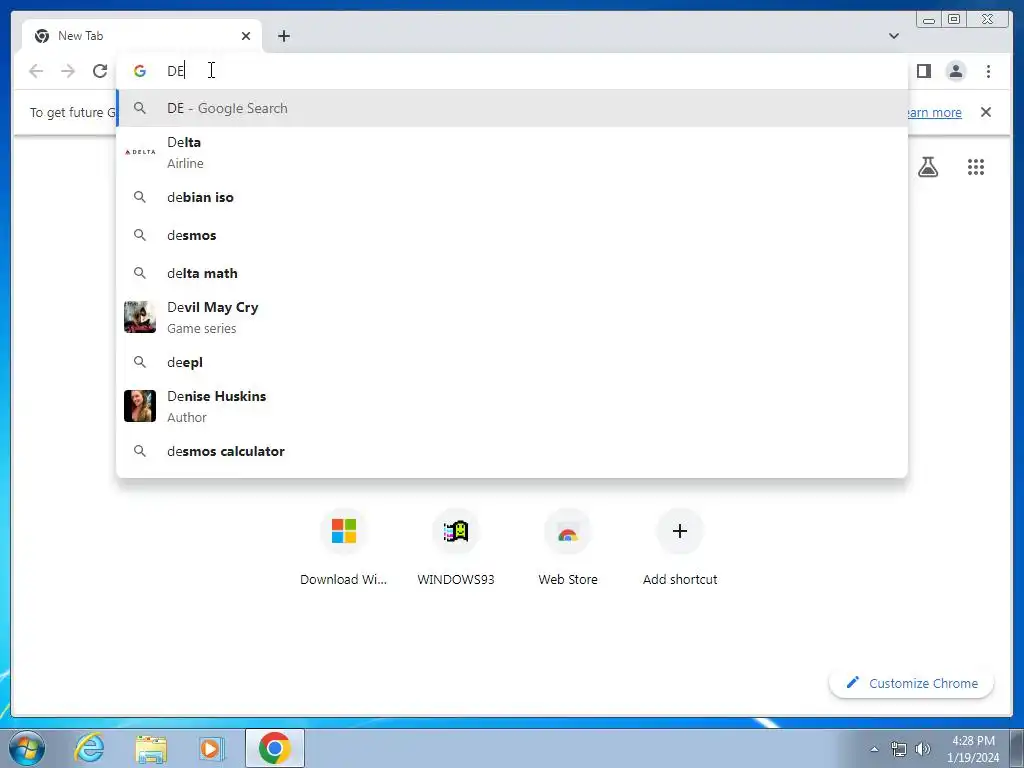Open the WINDOWS93 shortcut tile

pyautogui.click(x=456, y=549)
